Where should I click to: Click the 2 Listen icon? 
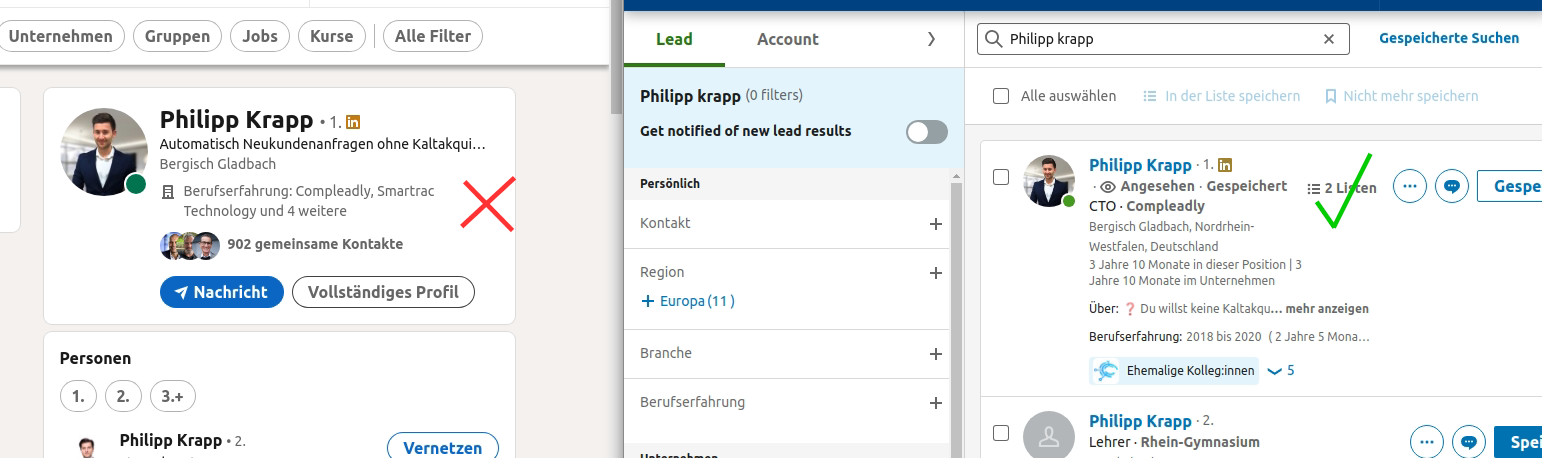pos(1314,188)
